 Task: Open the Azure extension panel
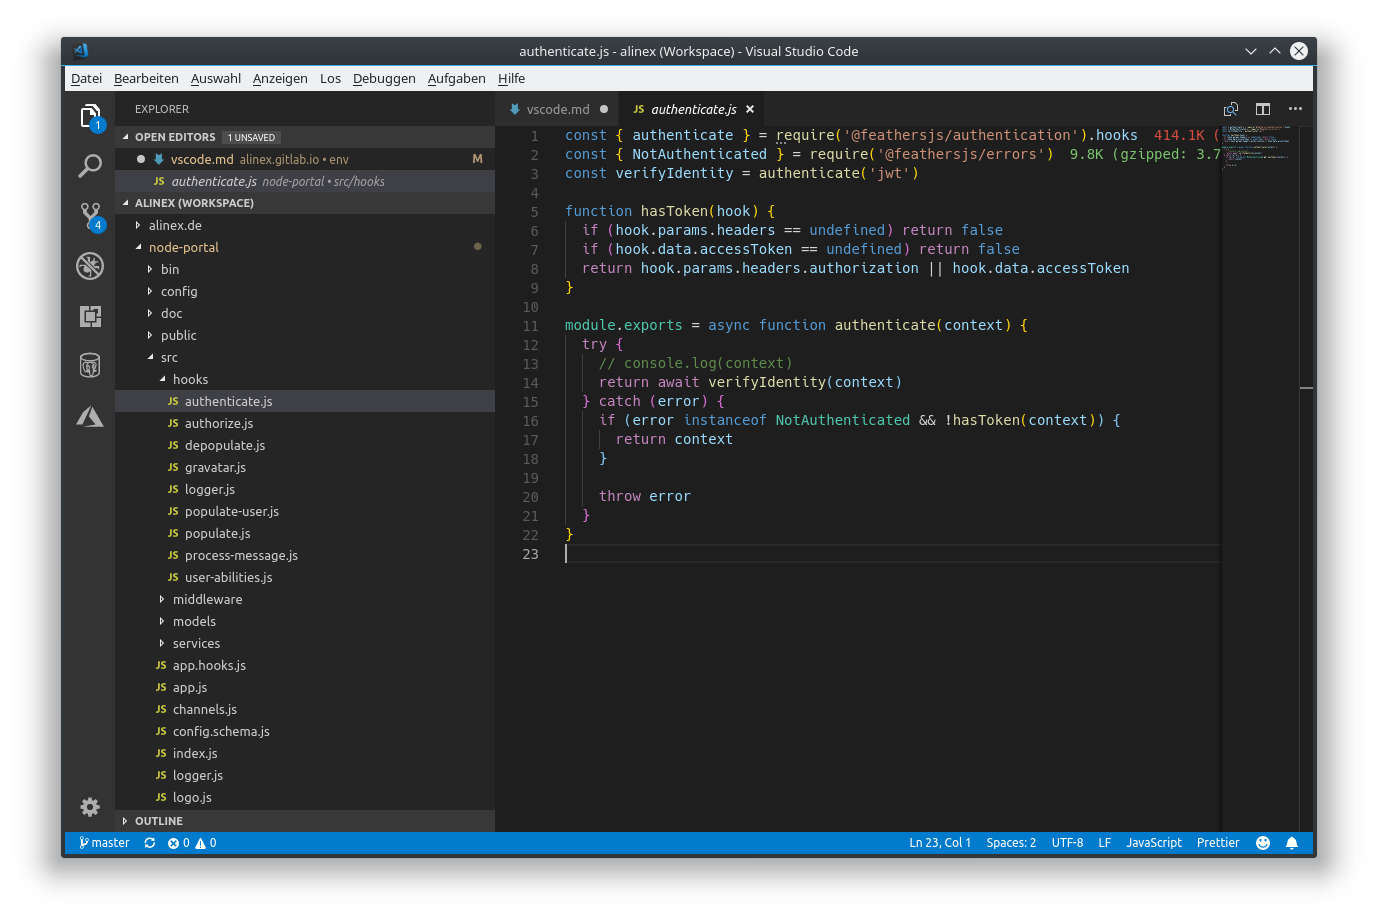[90, 417]
